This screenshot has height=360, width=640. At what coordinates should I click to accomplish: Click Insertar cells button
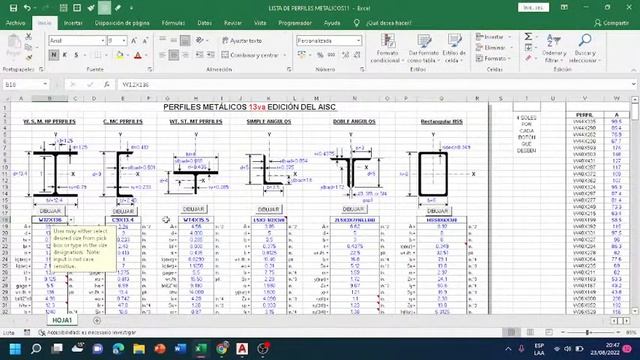(493, 37)
